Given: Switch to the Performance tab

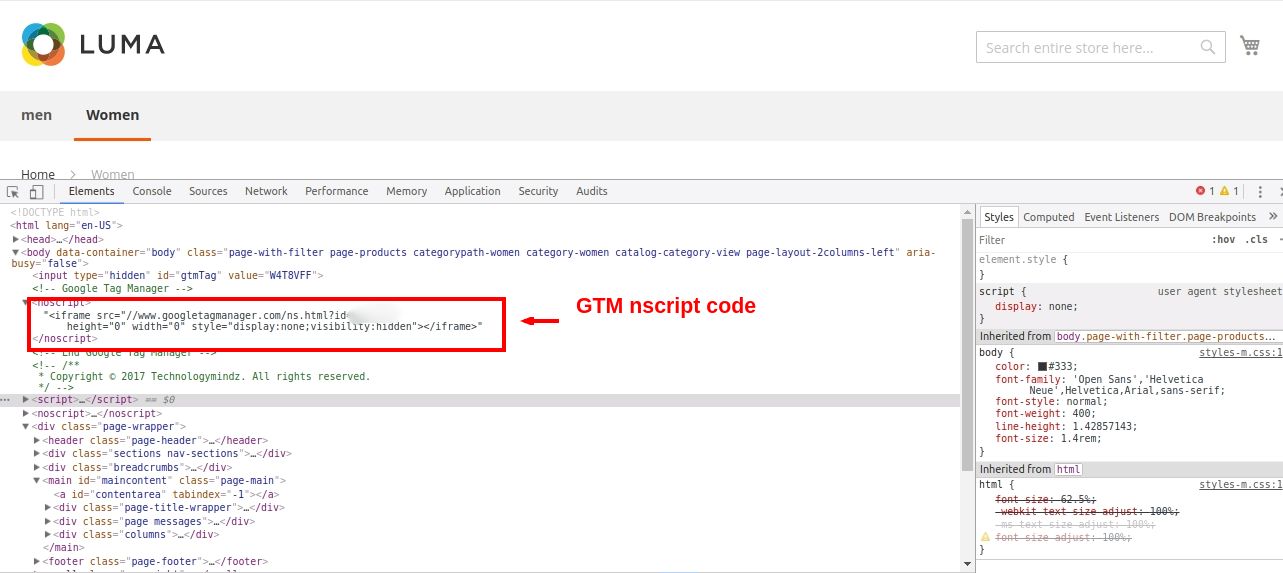Looking at the screenshot, I should pos(336,191).
